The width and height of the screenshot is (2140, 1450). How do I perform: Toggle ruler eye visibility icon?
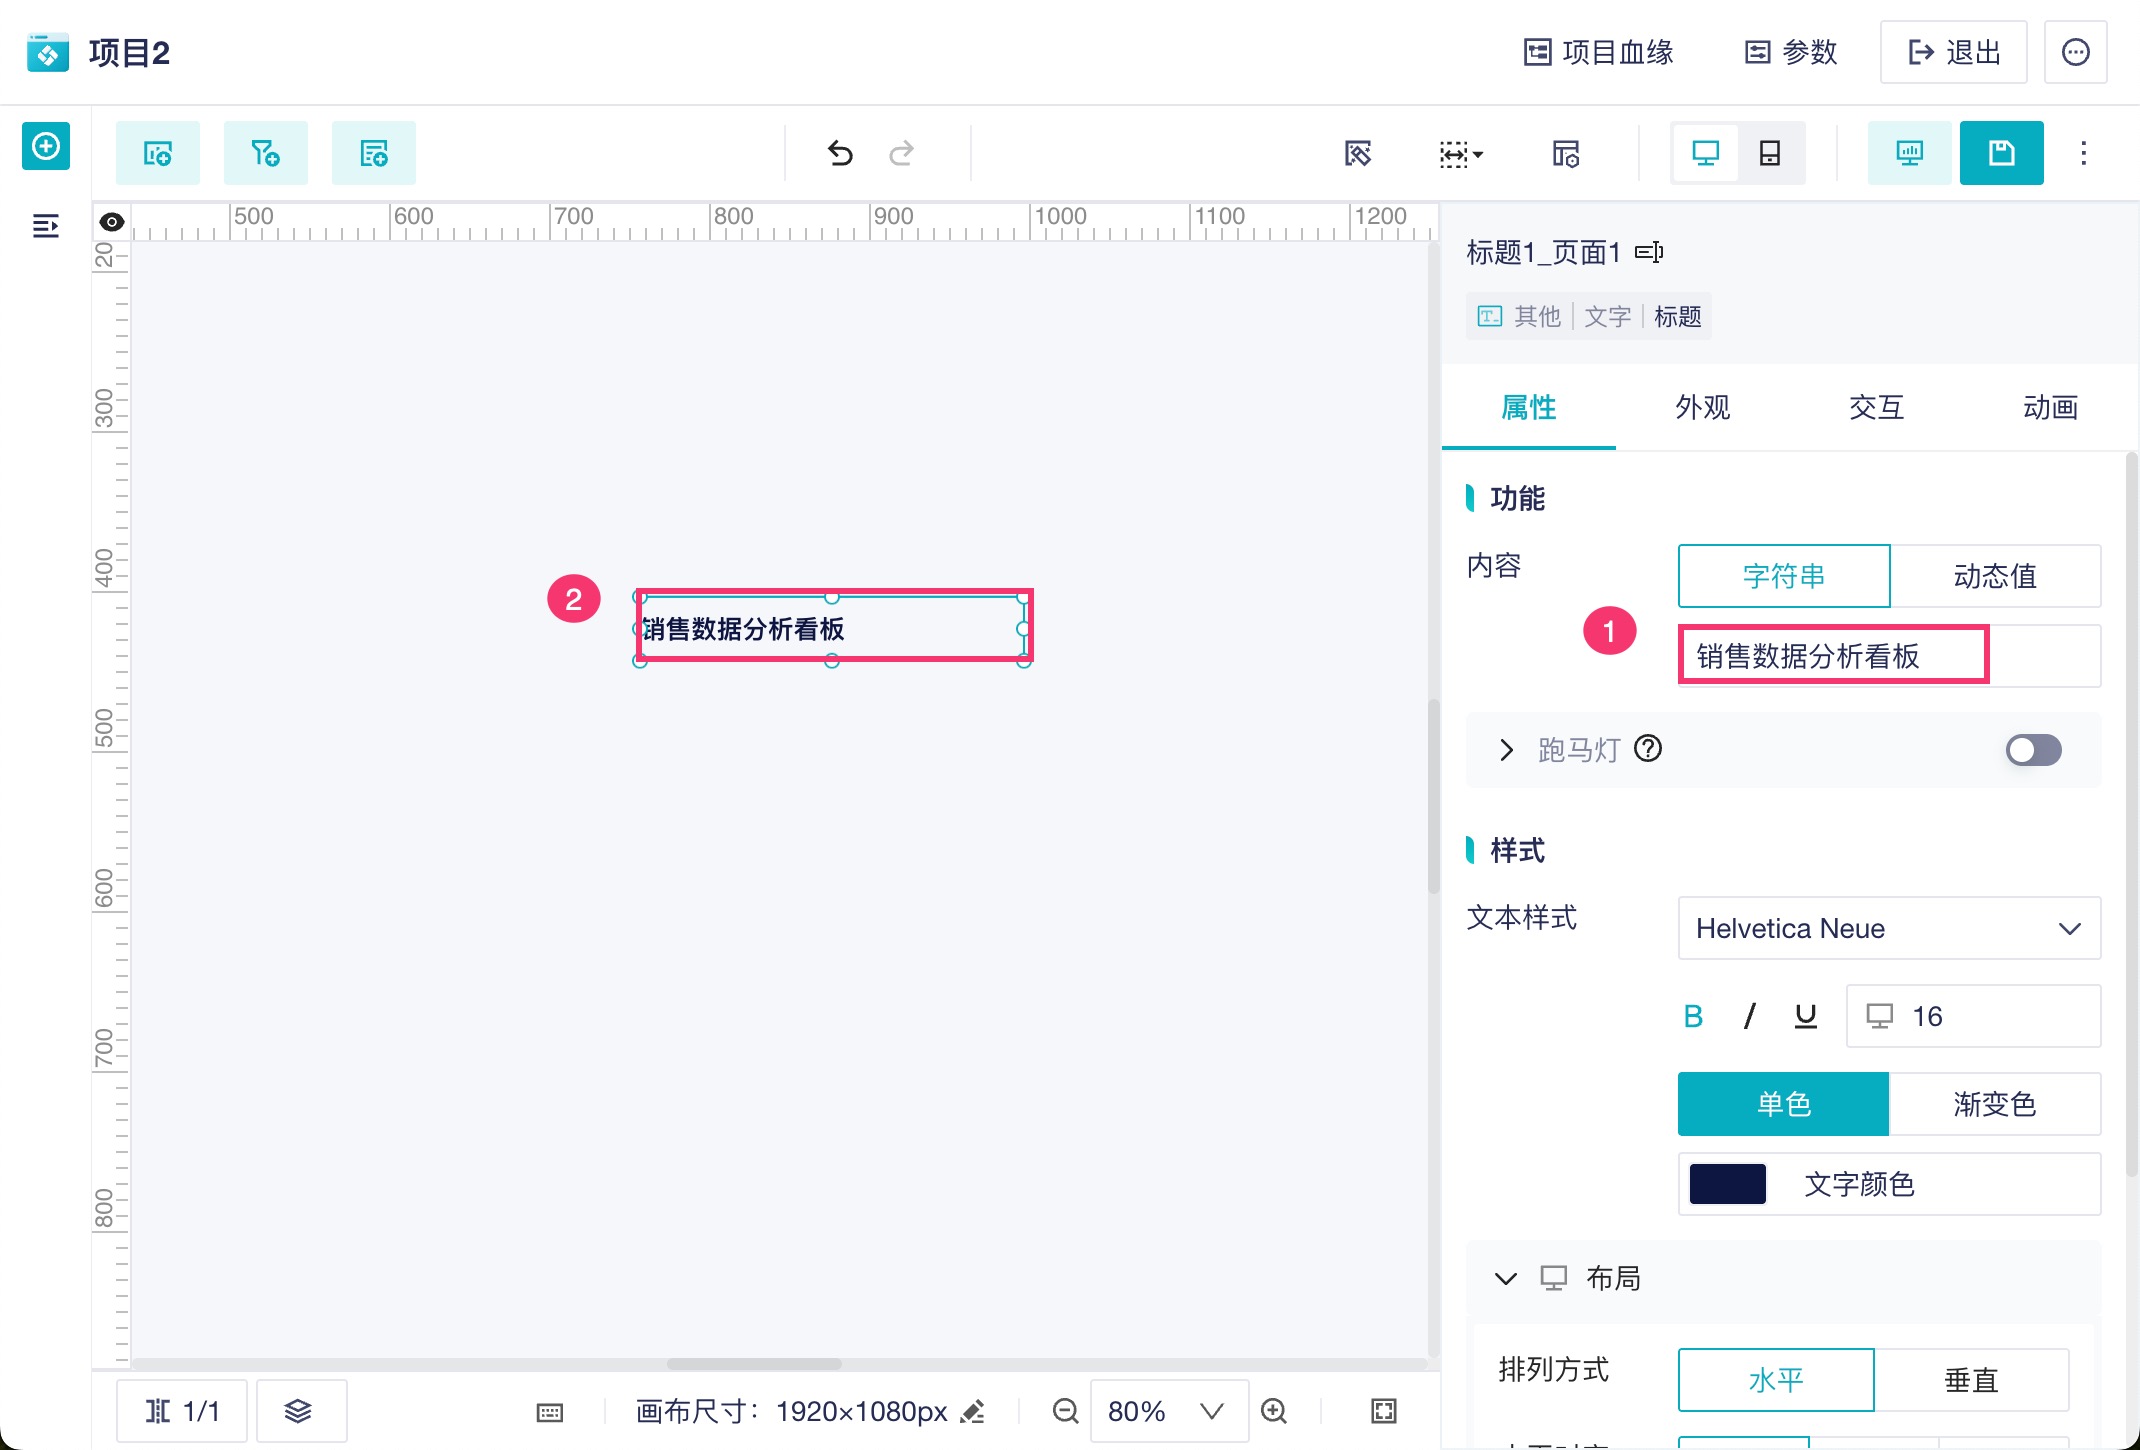pos(112,222)
